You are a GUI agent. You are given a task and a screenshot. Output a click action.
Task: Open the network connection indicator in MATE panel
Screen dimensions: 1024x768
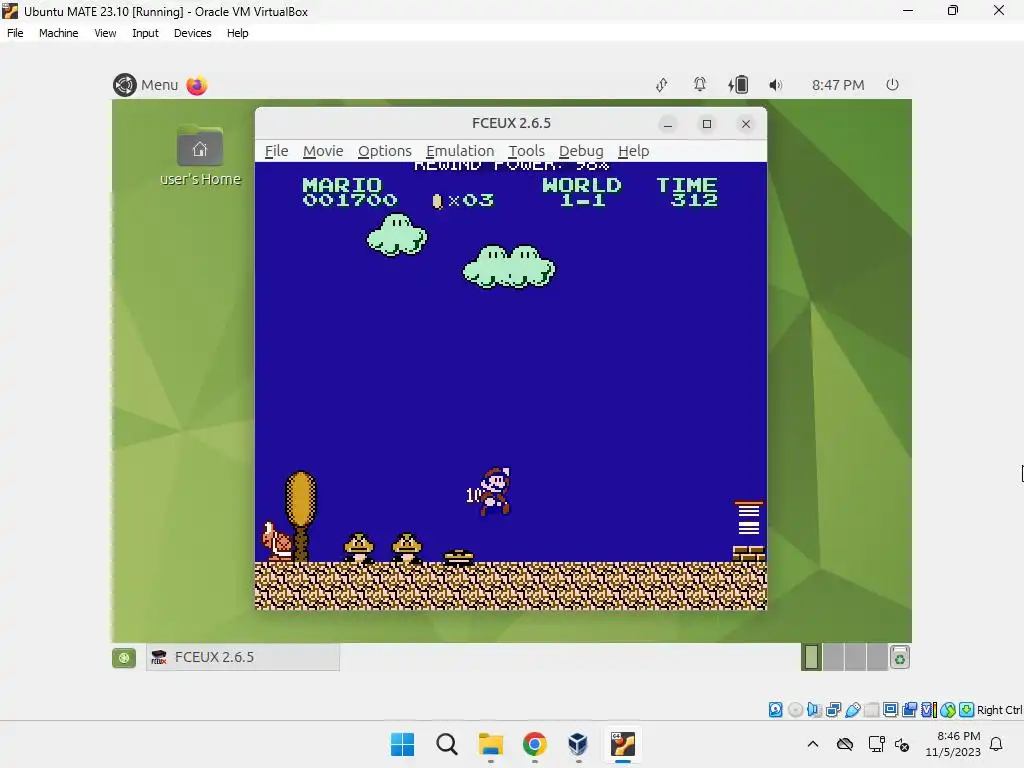pyautogui.click(x=662, y=85)
